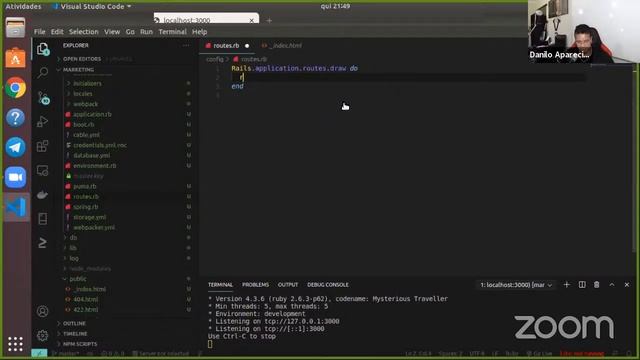Screen dimensions: 640x360
Task: Select the DEBUG CONSOLE panel tab
Action: (328, 284)
